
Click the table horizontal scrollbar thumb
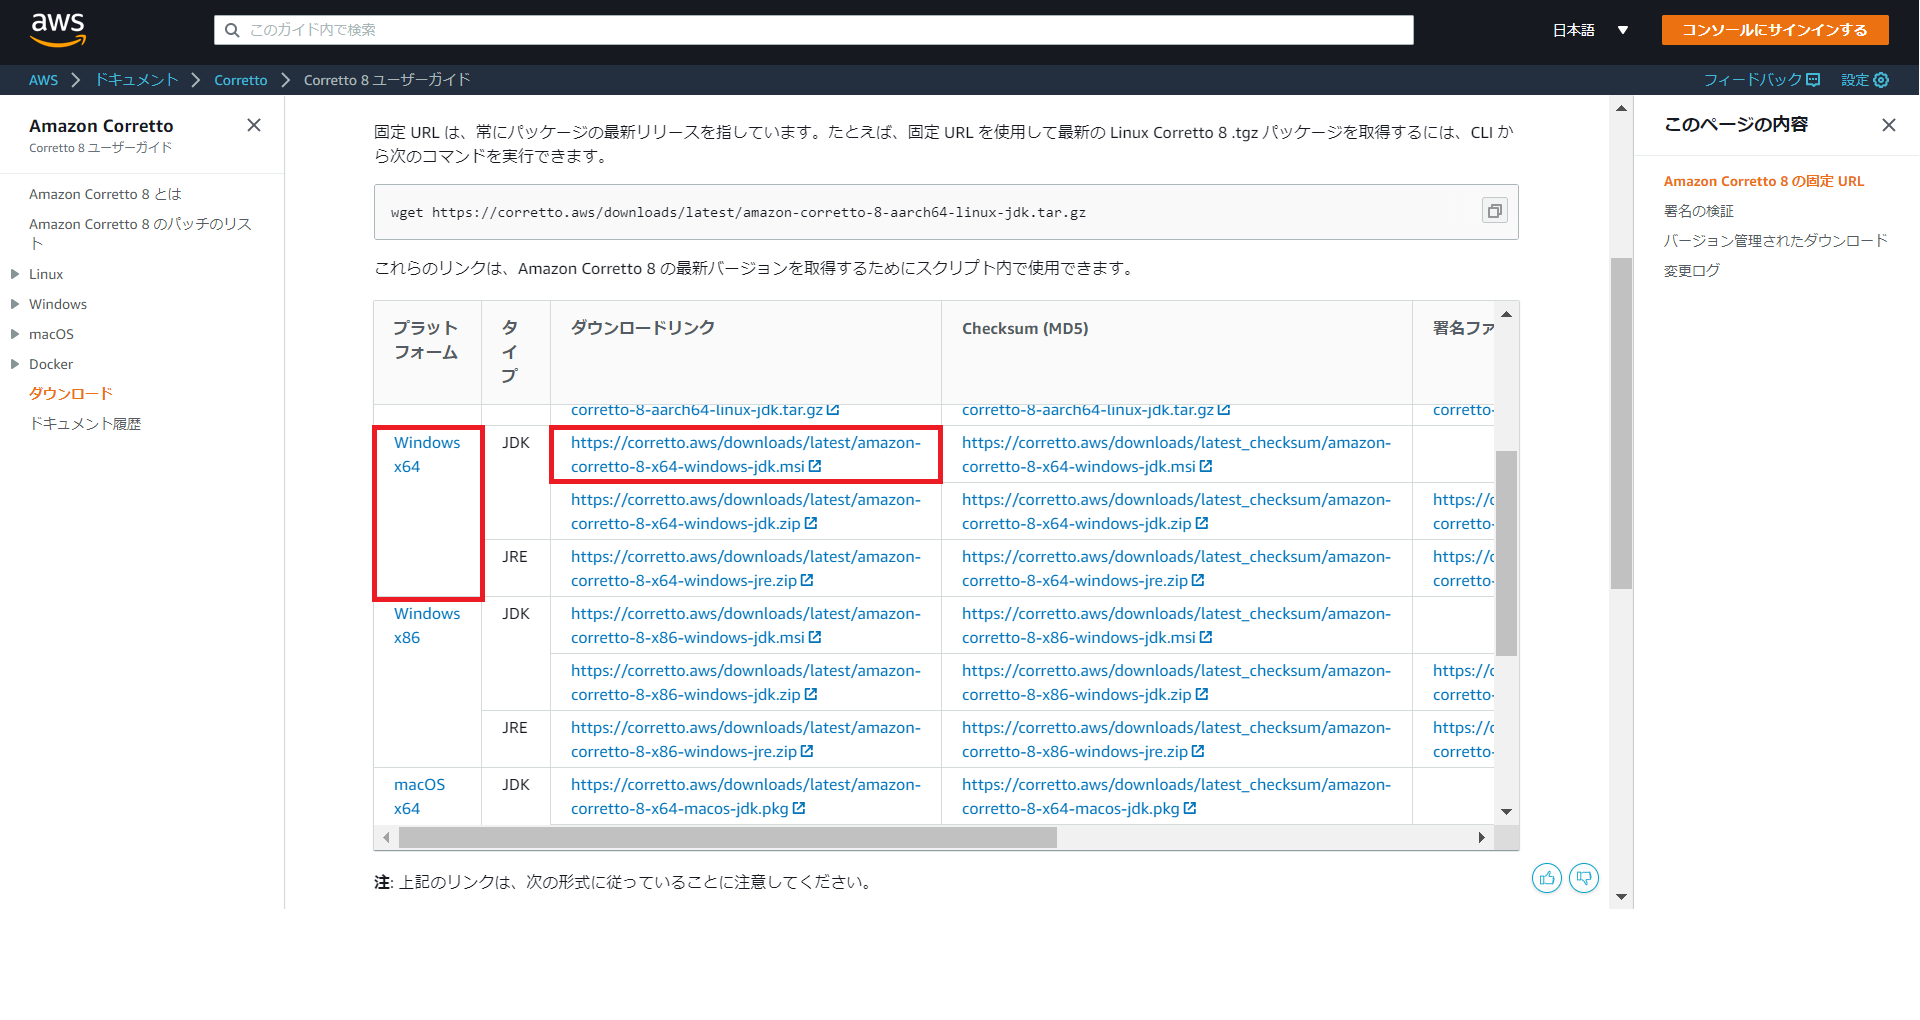728,838
